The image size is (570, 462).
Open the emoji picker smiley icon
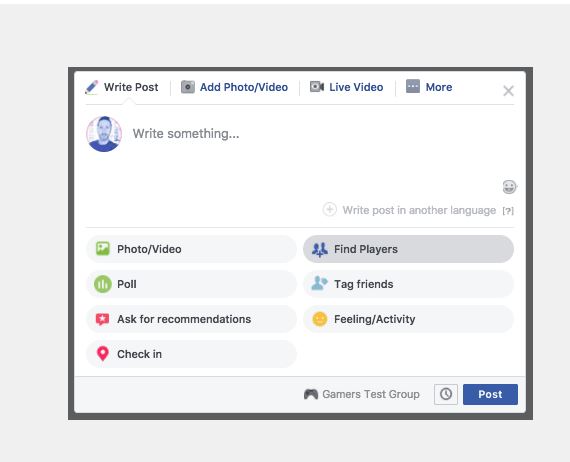click(509, 187)
